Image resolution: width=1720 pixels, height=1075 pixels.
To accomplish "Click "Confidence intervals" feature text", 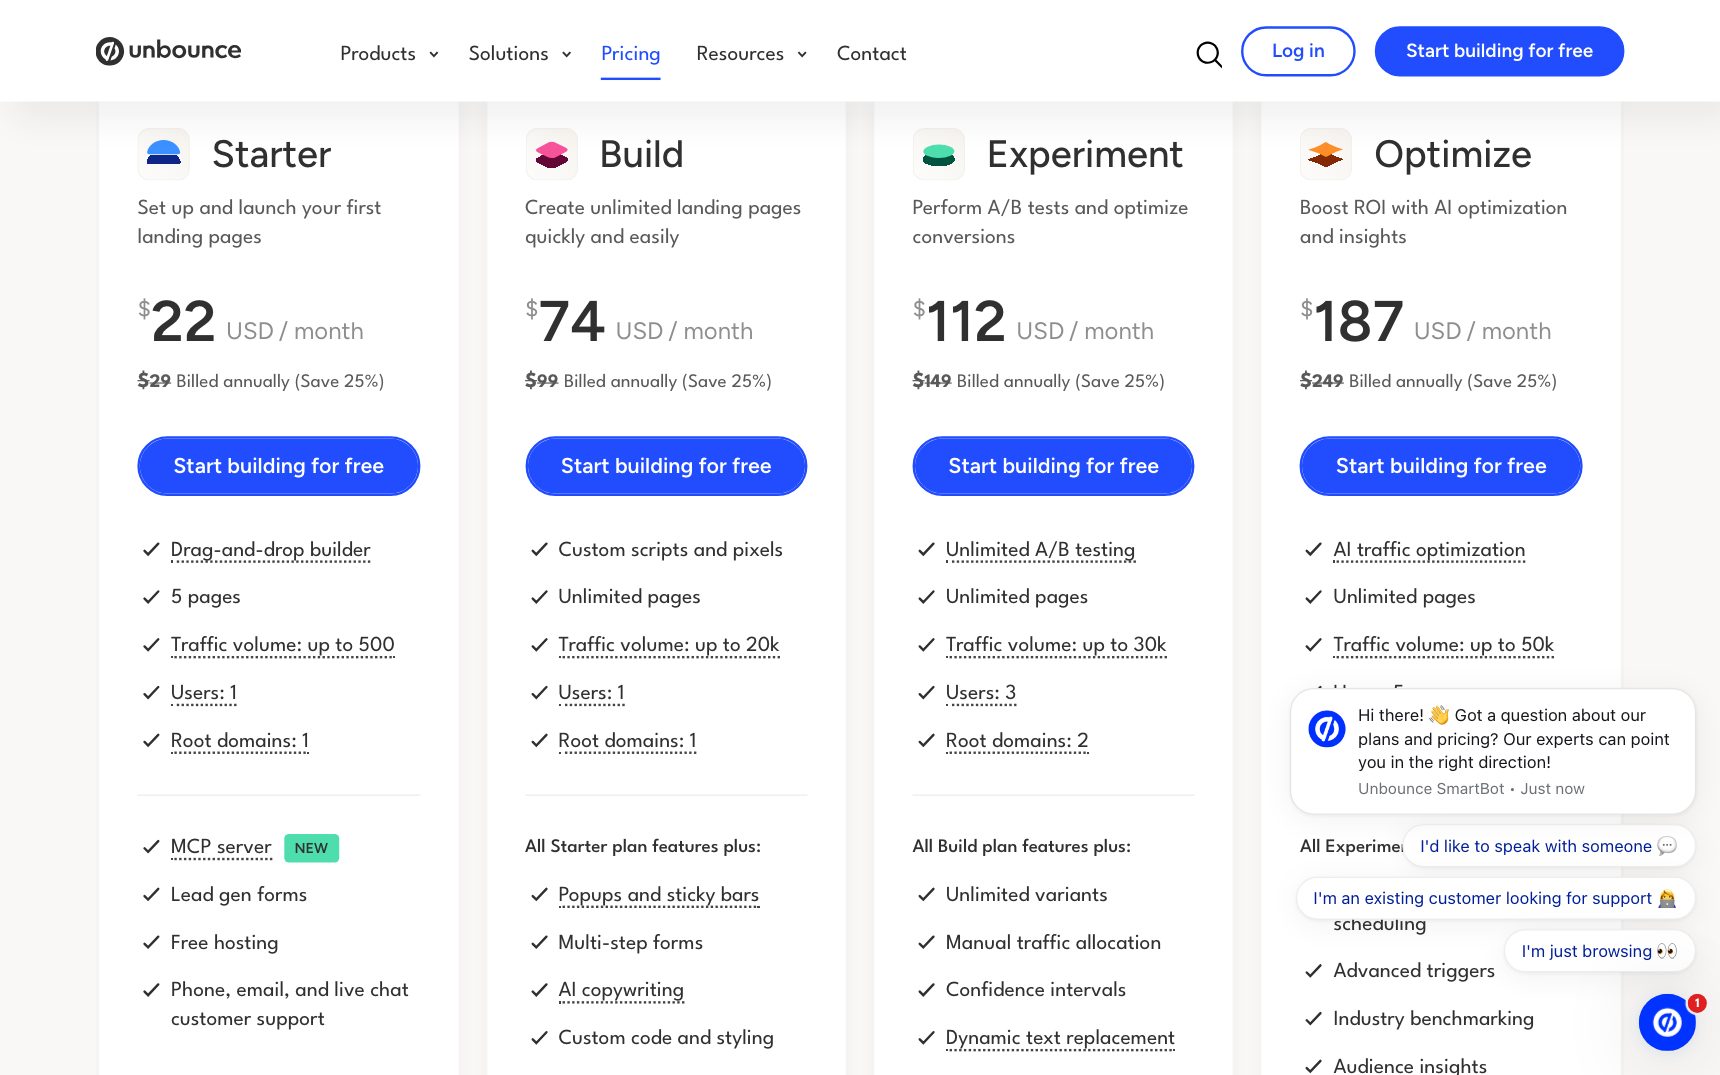I will [1036, 990].
